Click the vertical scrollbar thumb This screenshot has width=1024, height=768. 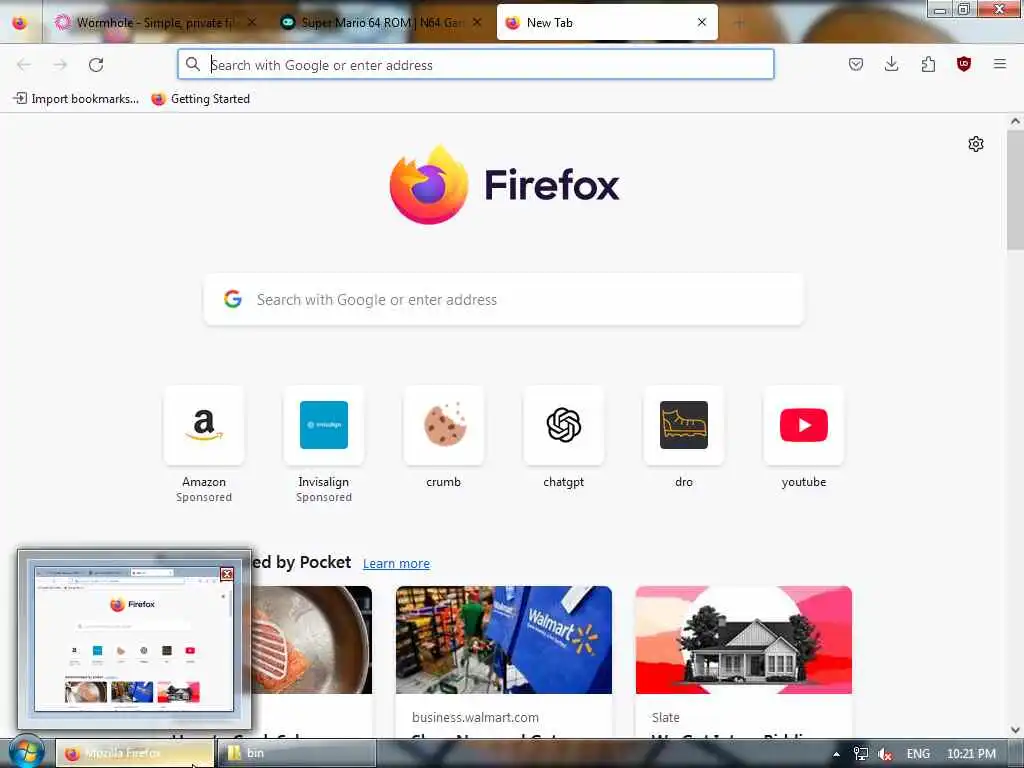coord(1015,189)
